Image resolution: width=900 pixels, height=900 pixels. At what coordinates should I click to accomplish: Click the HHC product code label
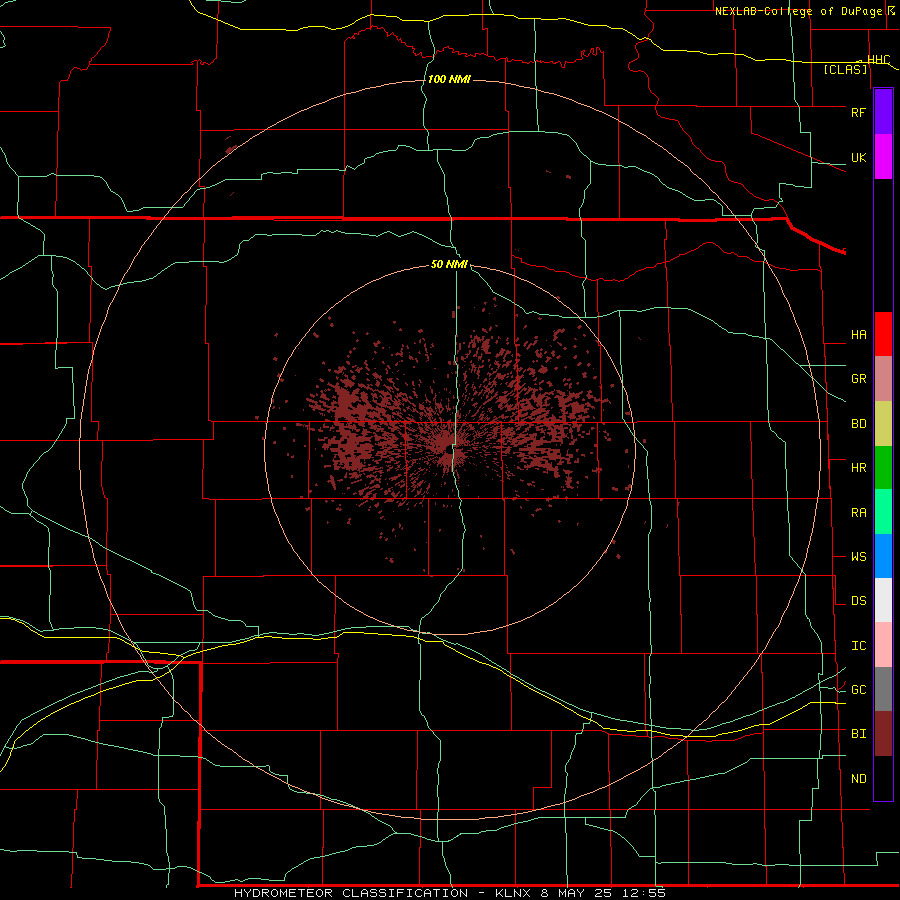coord(878,60)
